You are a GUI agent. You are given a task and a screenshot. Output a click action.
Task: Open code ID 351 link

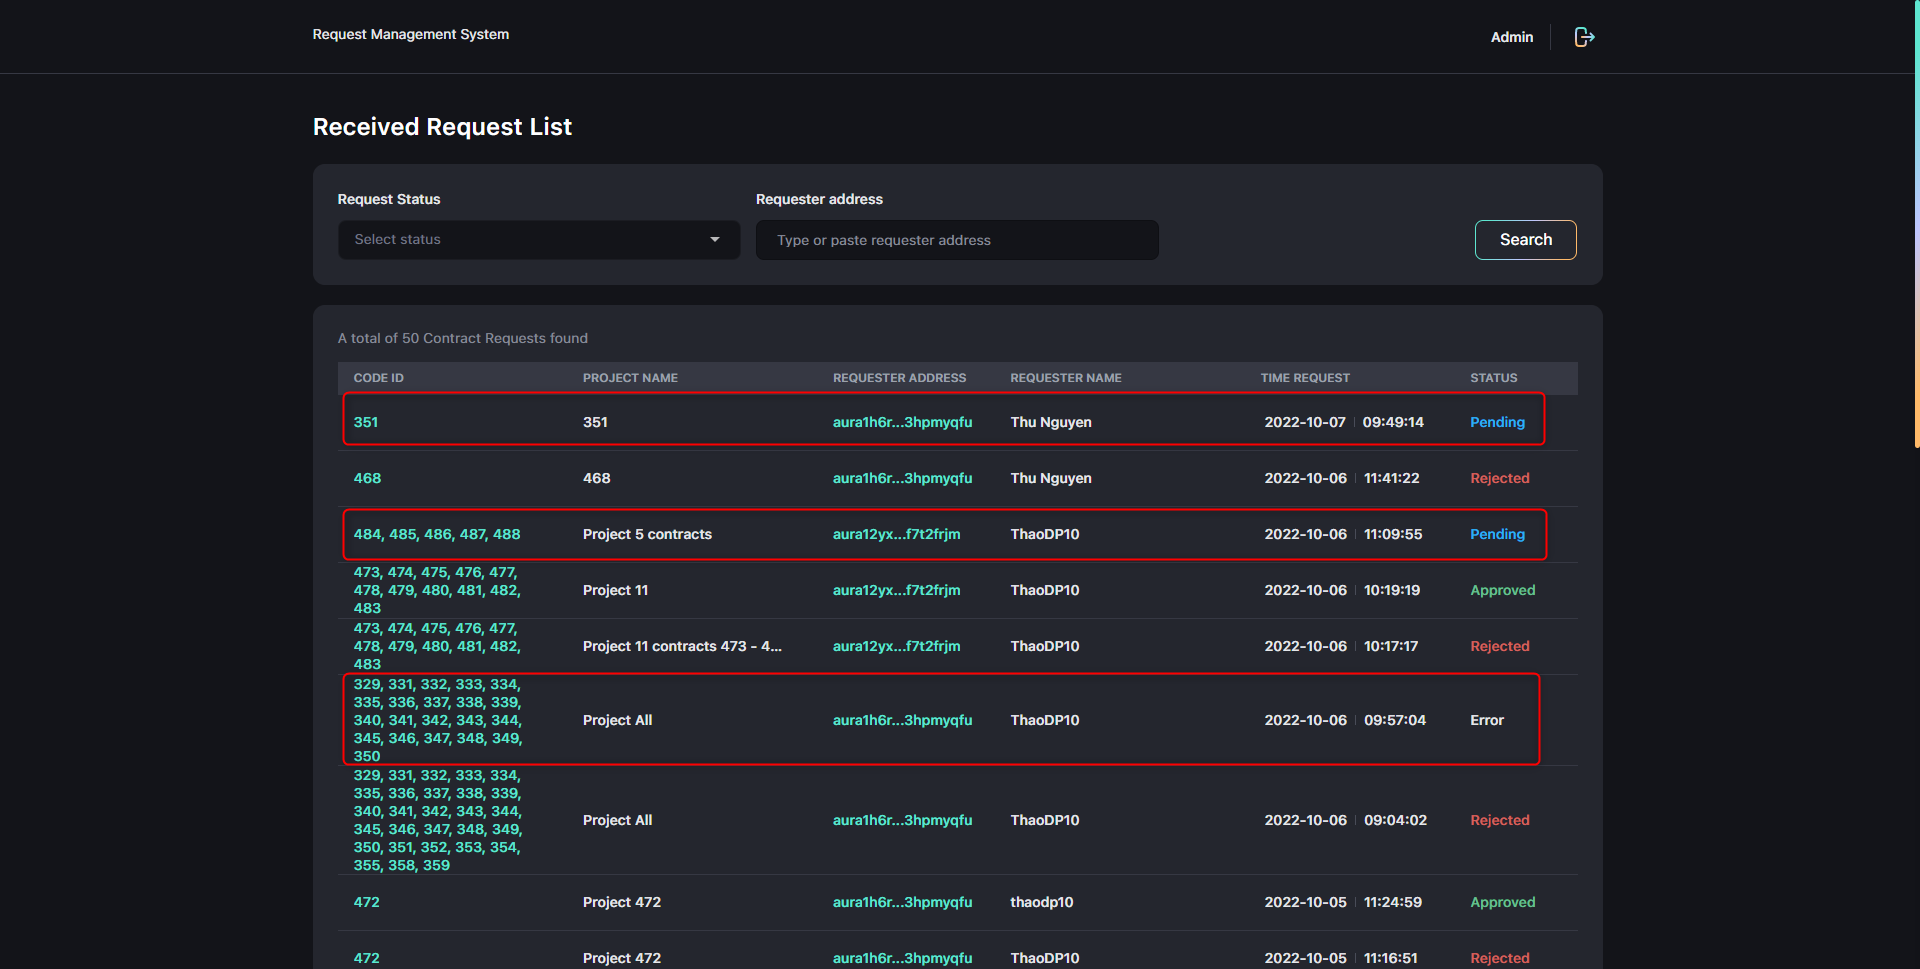pyautogui.click(x=366, y=422)
